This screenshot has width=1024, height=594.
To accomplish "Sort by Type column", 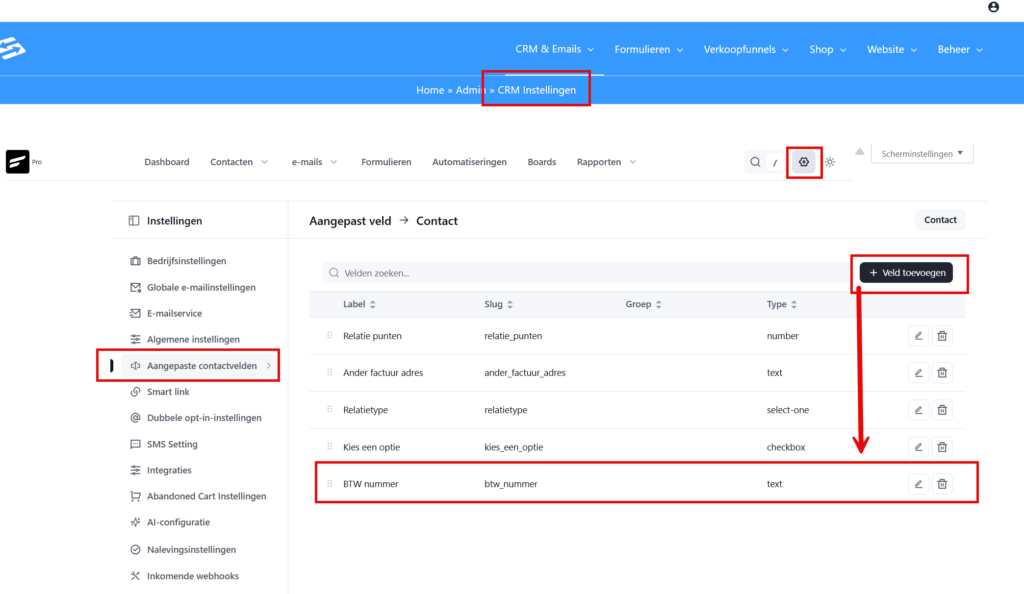I will 782,304.
